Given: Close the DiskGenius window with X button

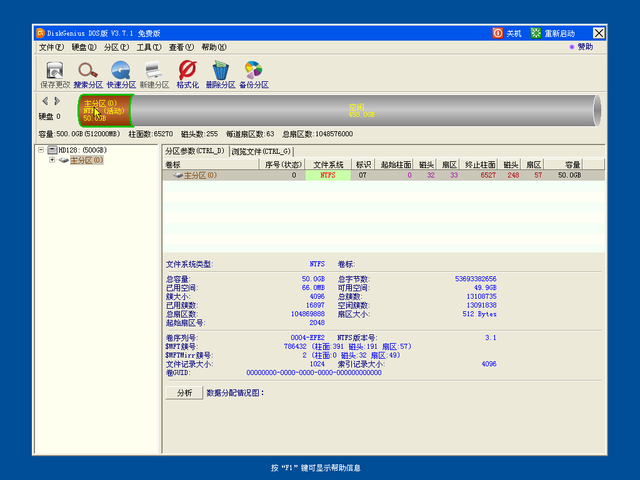Looking at the screenshot, I should coord(598,33).
